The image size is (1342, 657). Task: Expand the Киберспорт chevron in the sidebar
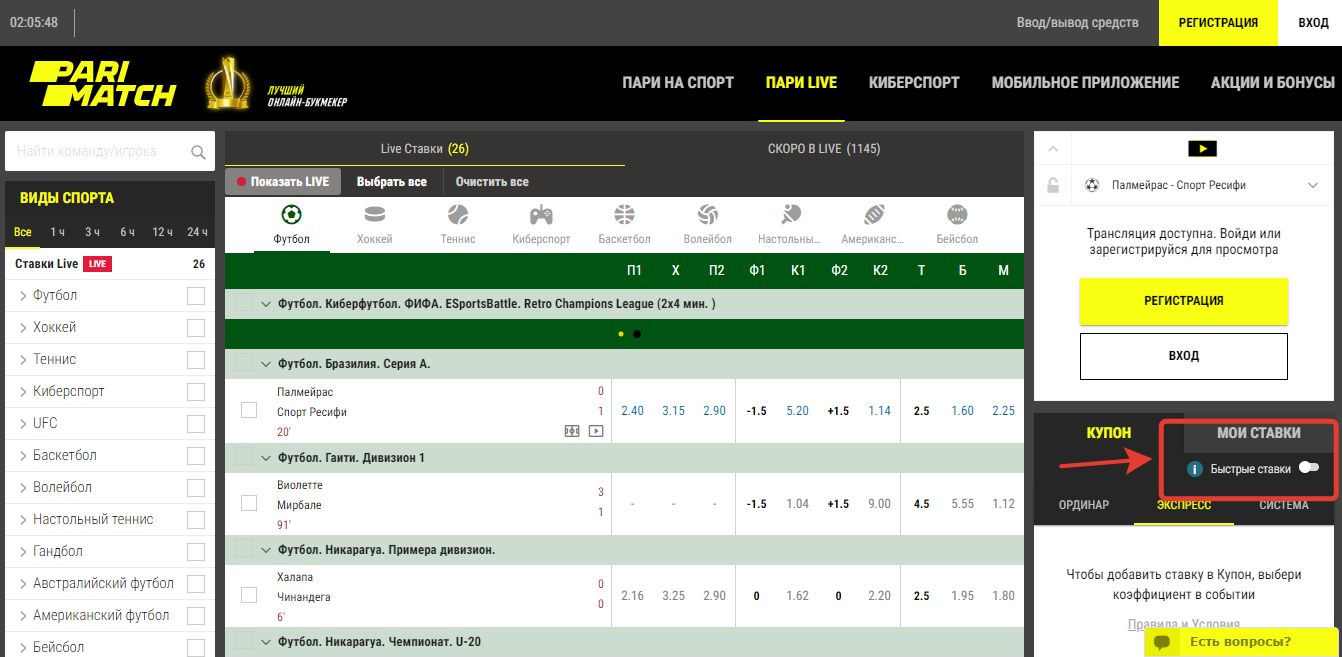[x=23, y=392]
